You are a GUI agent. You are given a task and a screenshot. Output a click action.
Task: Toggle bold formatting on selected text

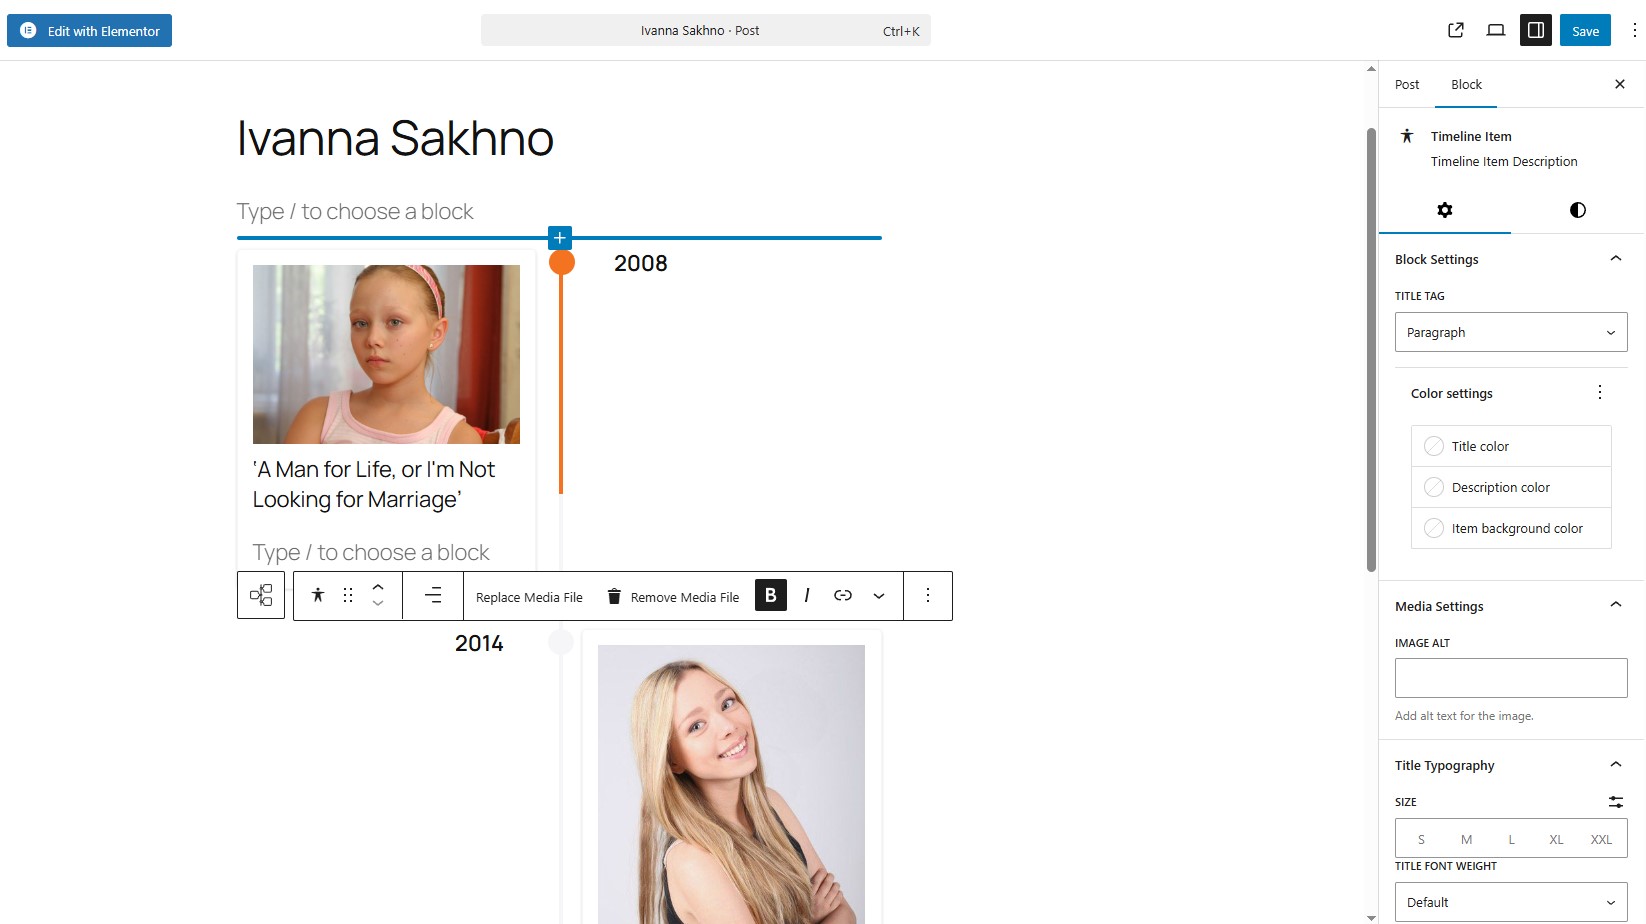[x=770, y=595]
